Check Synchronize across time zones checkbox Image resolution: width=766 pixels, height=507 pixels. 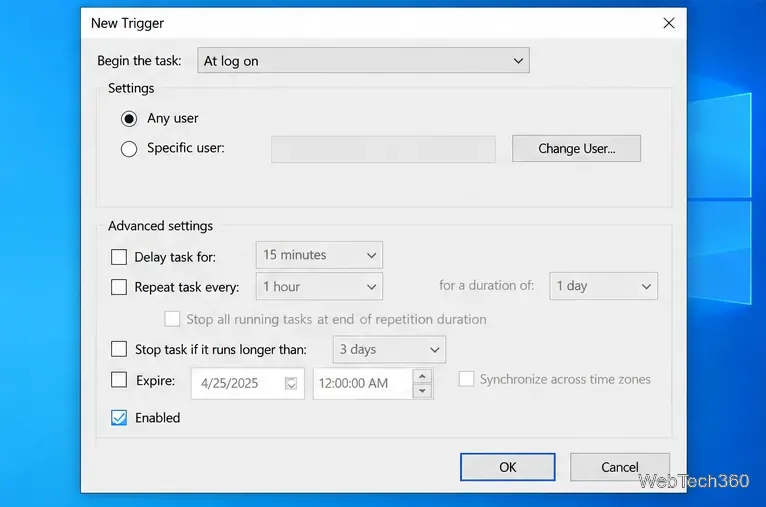coord(466,379)
